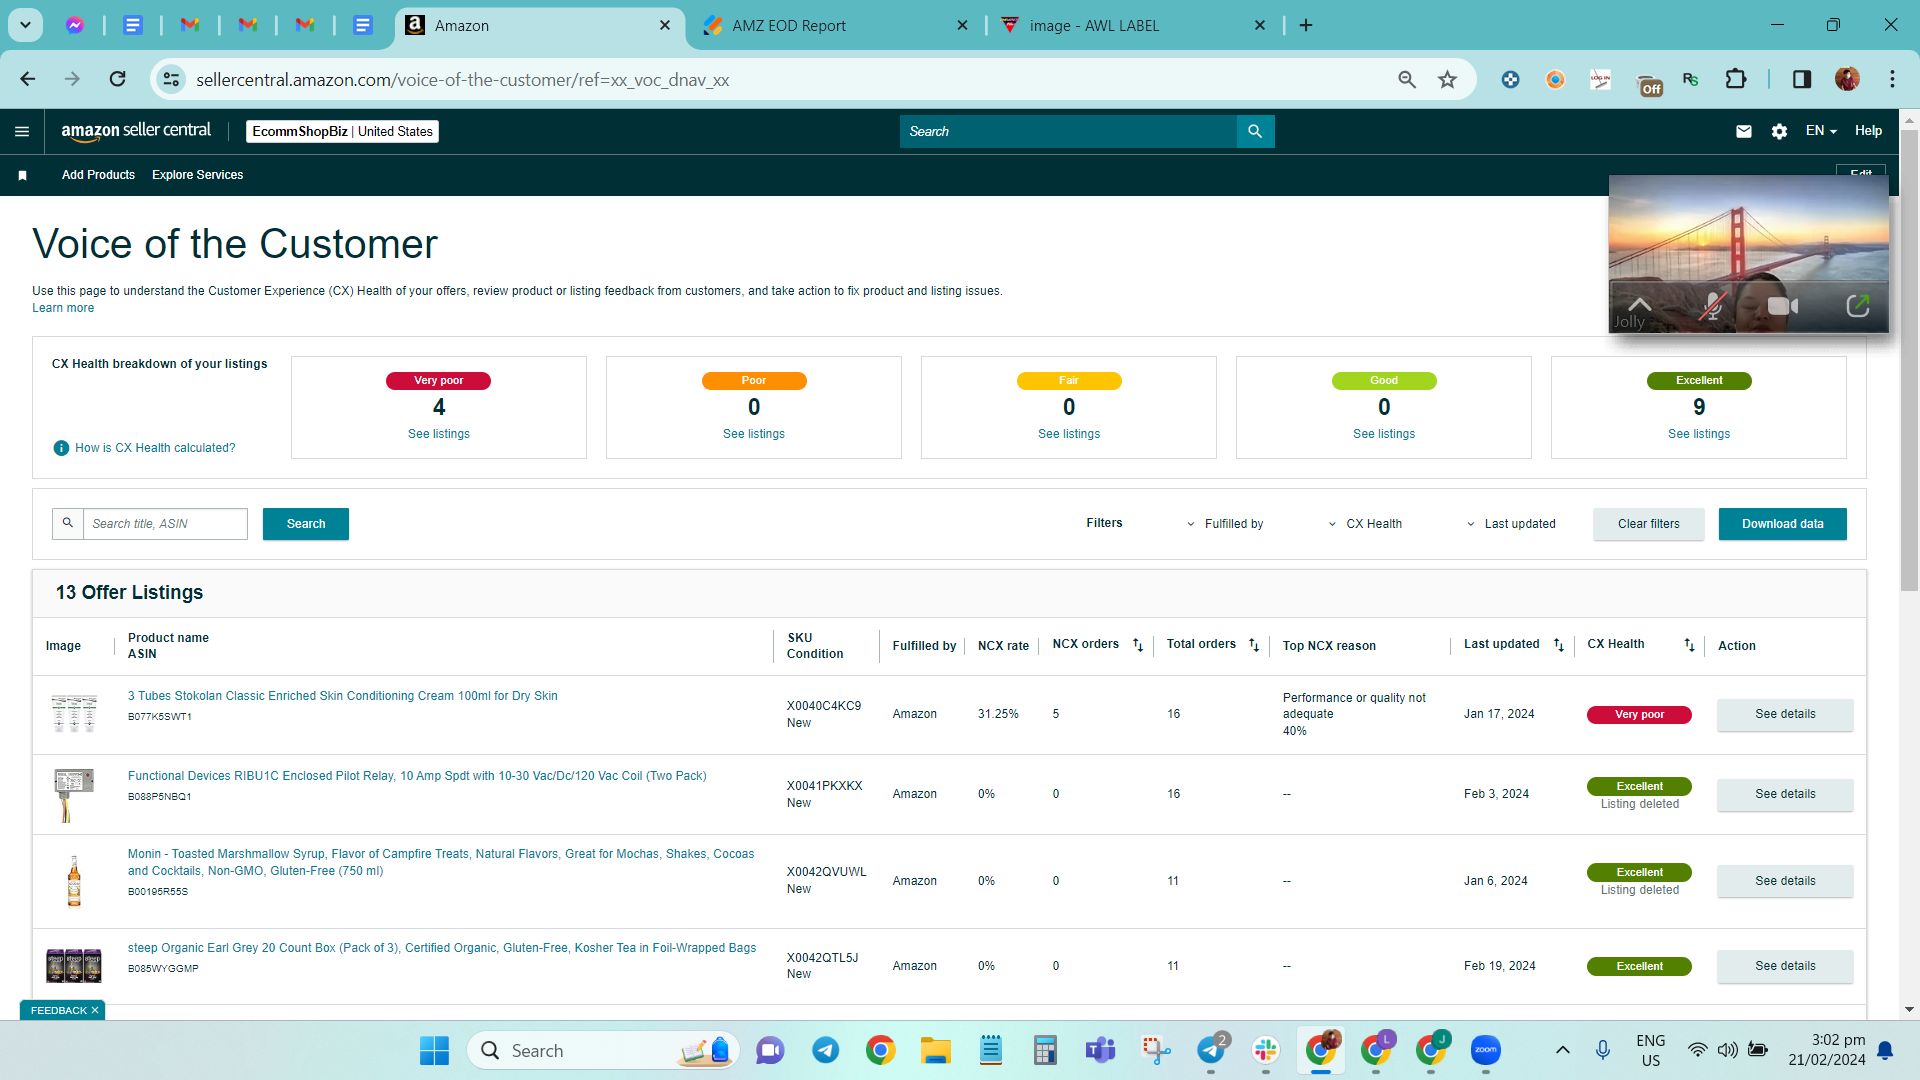
Task: Open the Chrome three-dot menu
Action: (1892, 79)
